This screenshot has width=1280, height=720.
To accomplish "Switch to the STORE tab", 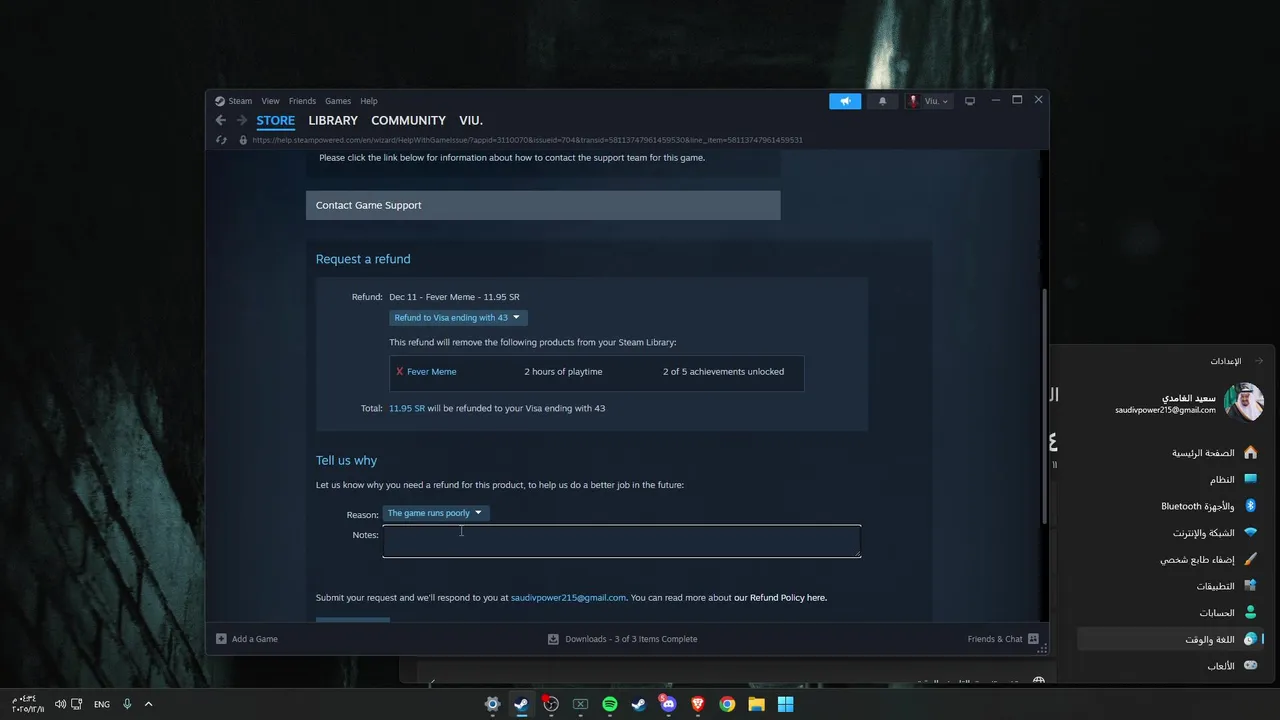I will click(x=275, y=120).
